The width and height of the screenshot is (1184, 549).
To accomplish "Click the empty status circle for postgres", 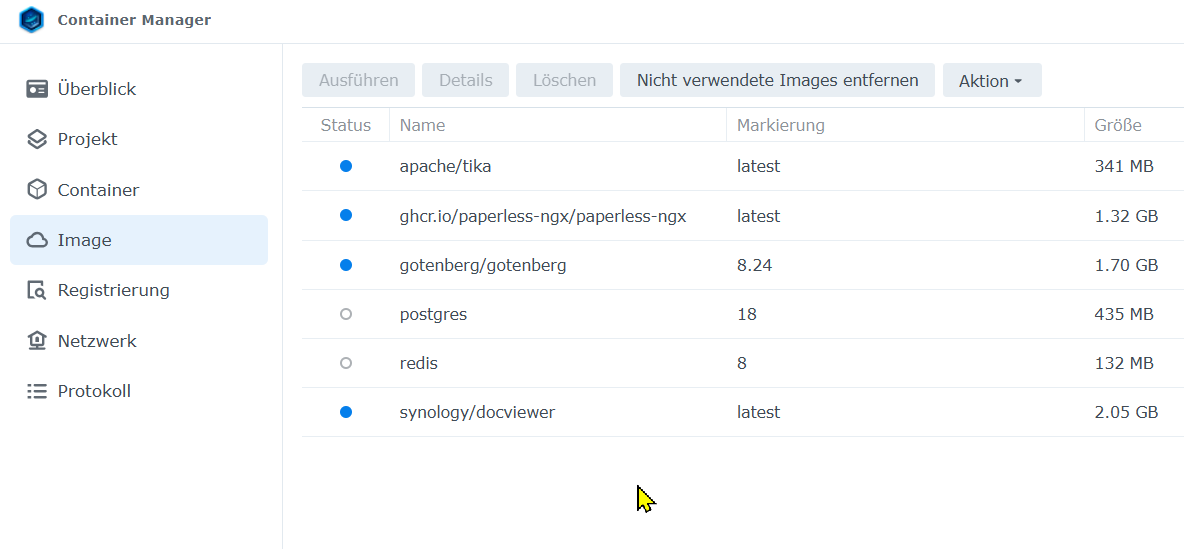I will click(x=346, y=314).
